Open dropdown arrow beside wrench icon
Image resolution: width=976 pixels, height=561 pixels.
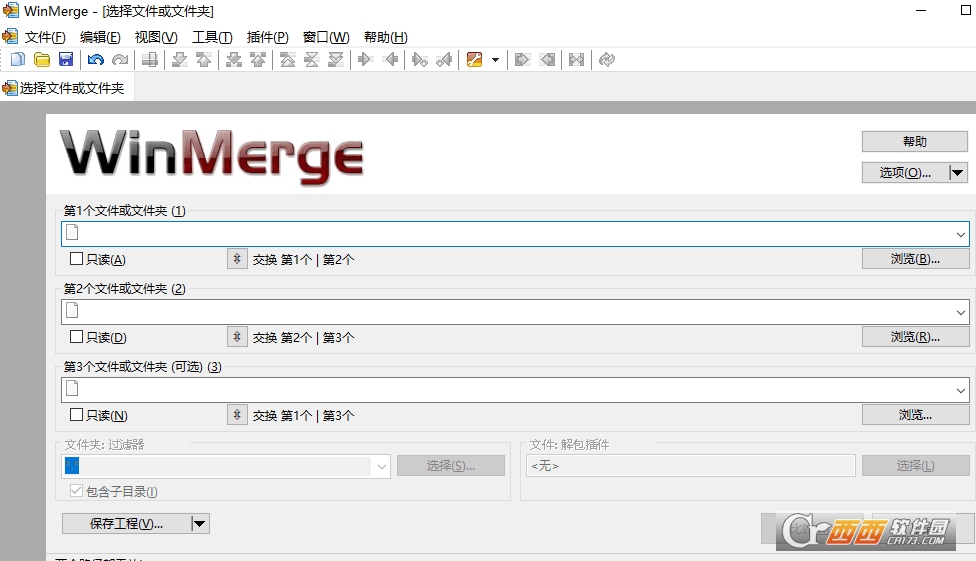point(495,60)
